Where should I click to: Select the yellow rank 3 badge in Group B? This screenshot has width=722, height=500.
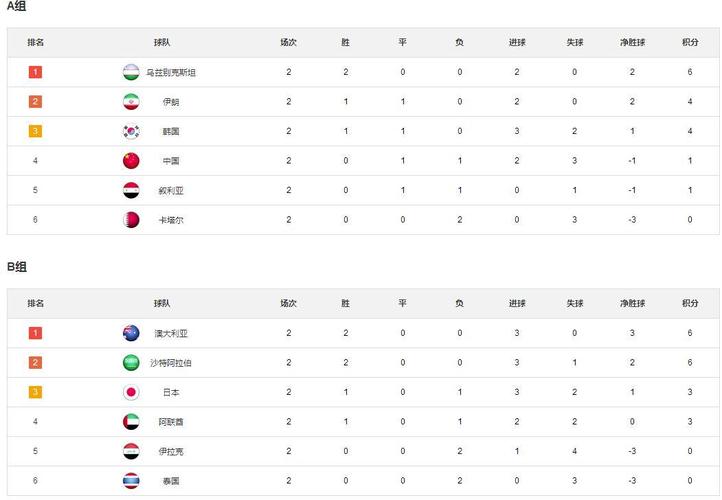(x=35, y=392)
